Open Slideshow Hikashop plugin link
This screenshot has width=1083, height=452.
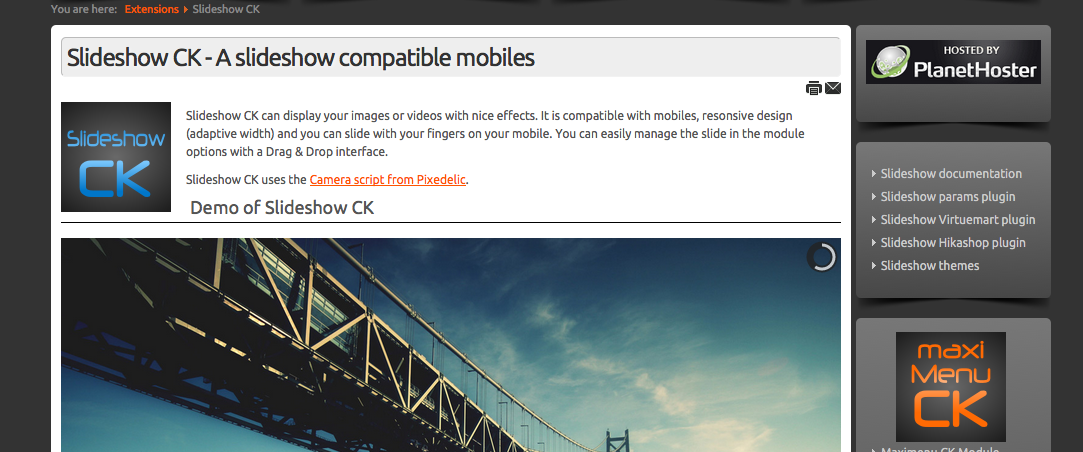coord(953,243)
